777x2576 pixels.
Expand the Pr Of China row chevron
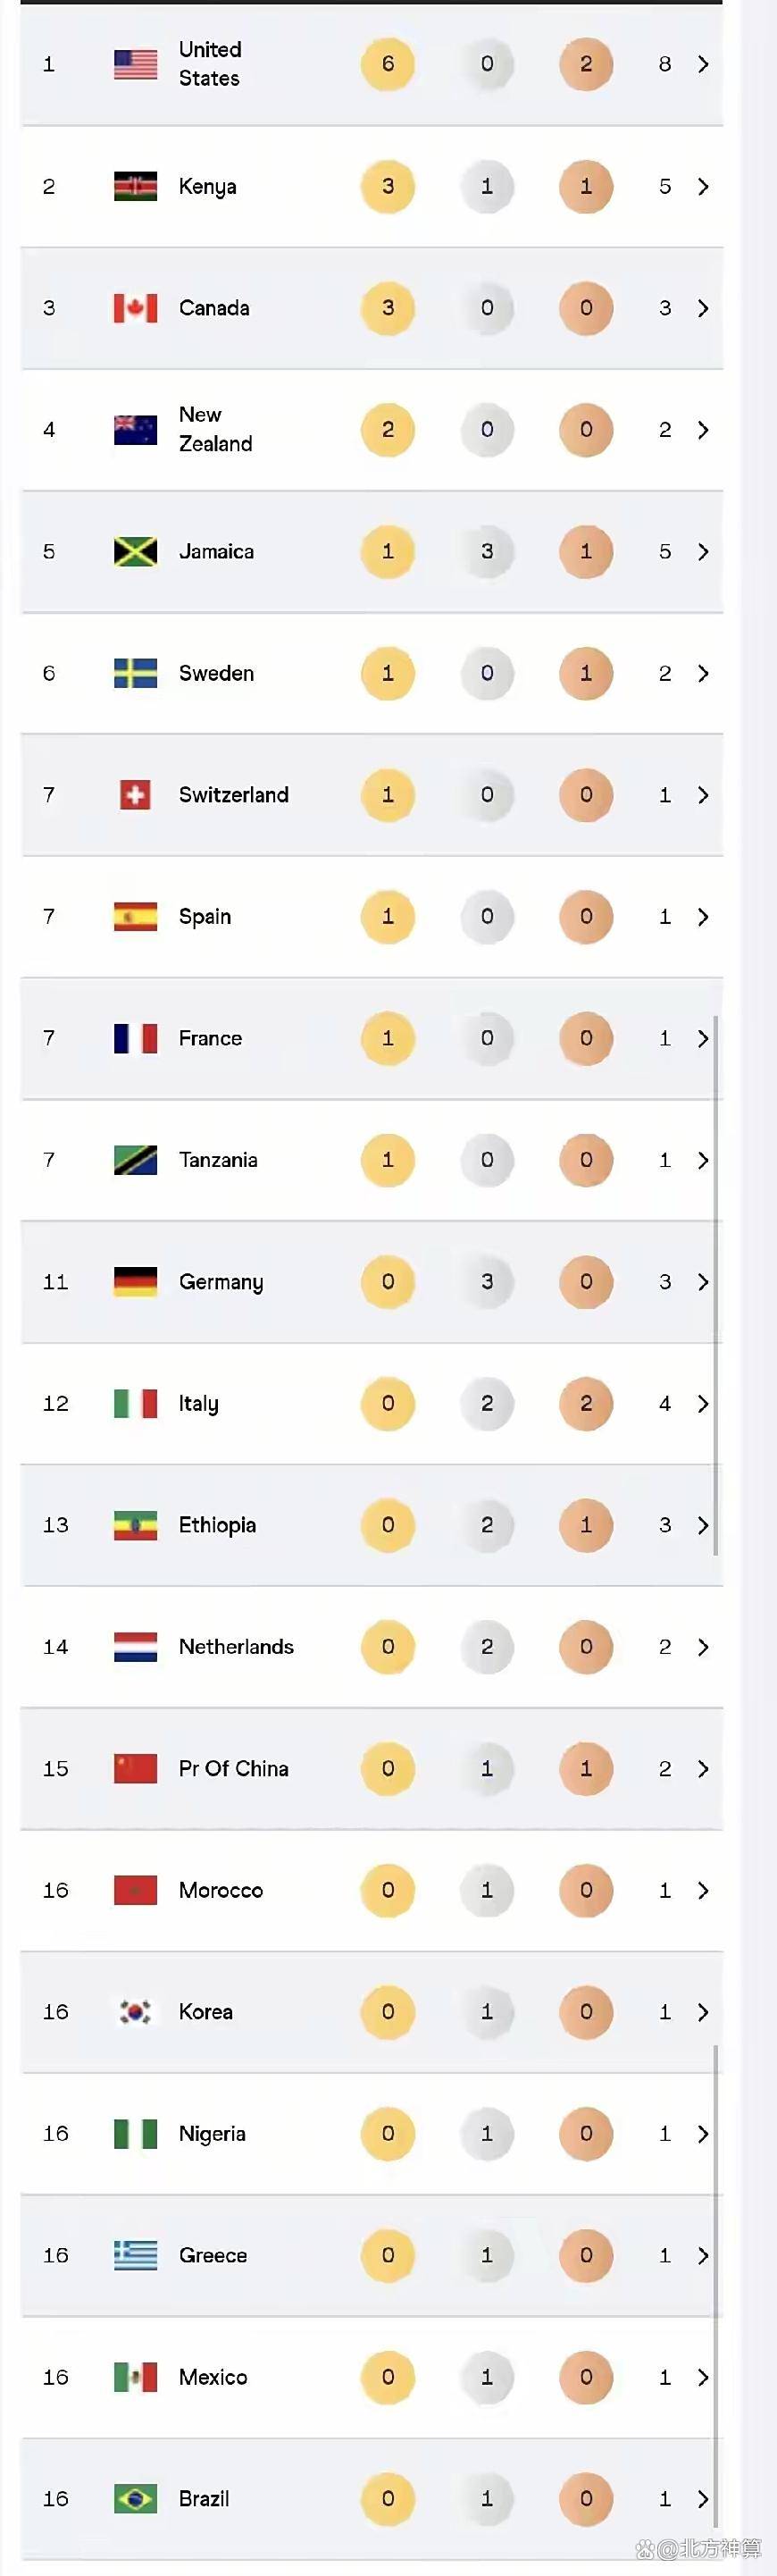[x=703, y=1769]
